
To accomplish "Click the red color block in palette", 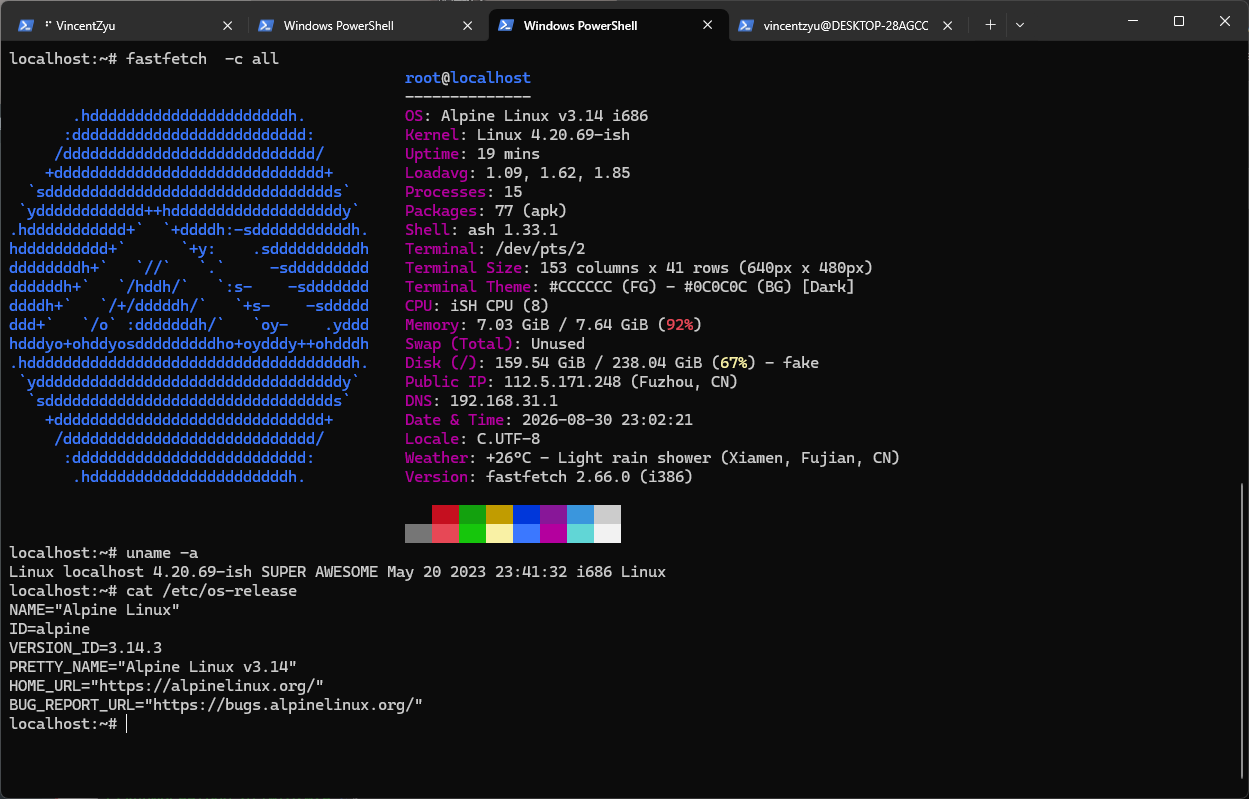I will coord(445,514).
